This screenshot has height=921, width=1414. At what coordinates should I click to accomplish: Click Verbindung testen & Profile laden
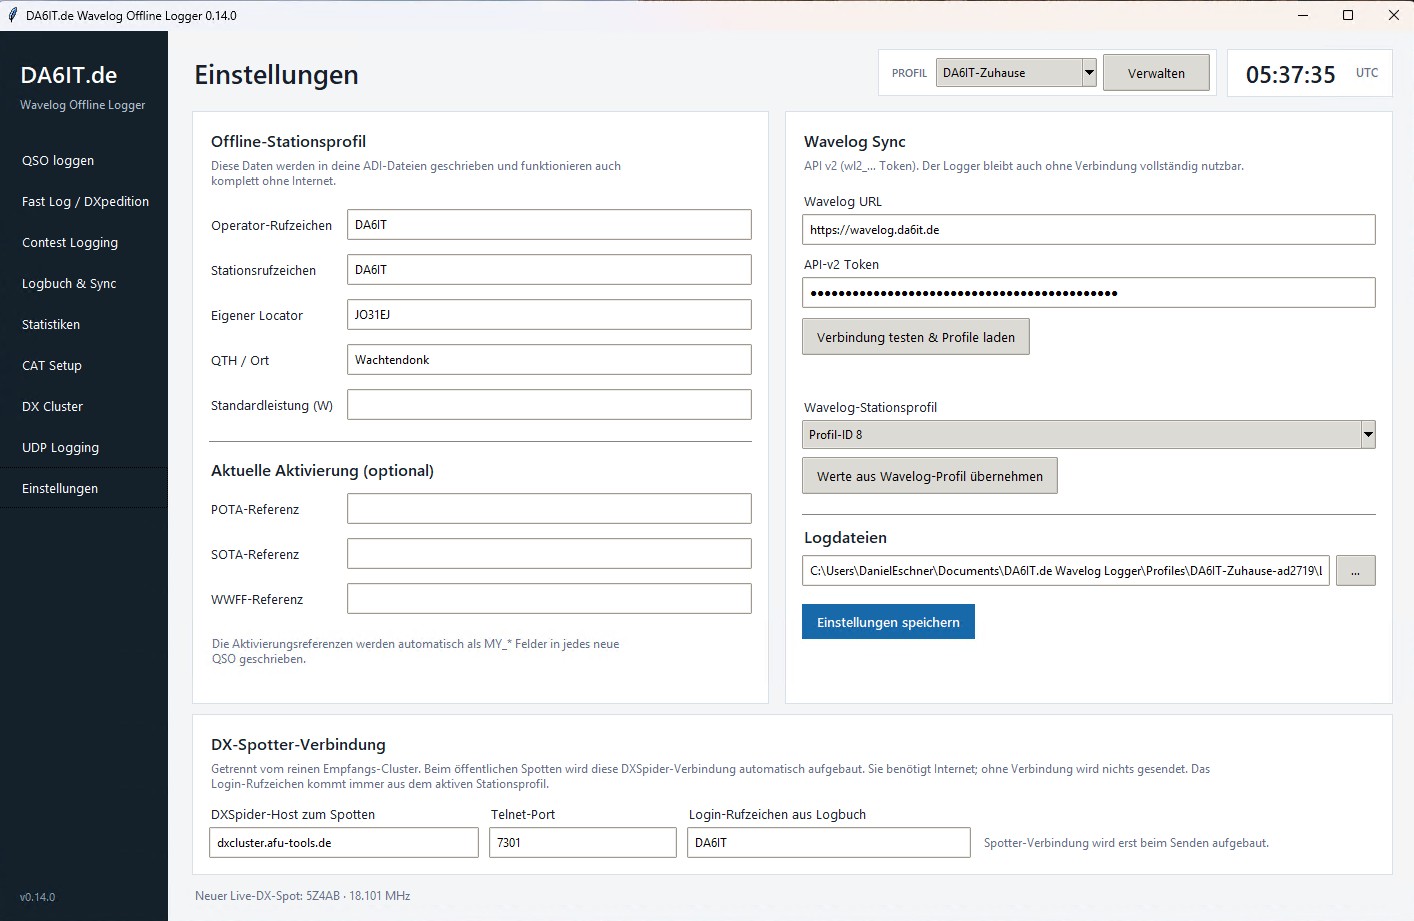coord(915,337)
